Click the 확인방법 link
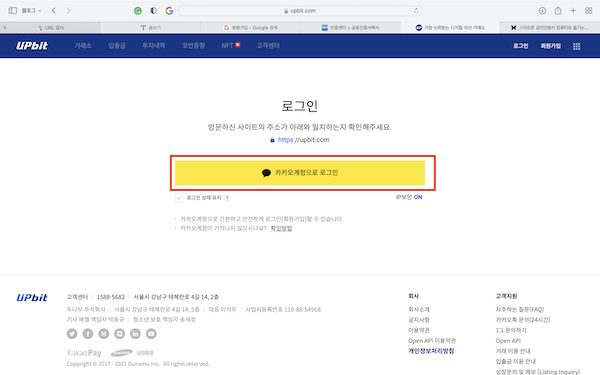 pyautogui.click(x=281, y=228)
